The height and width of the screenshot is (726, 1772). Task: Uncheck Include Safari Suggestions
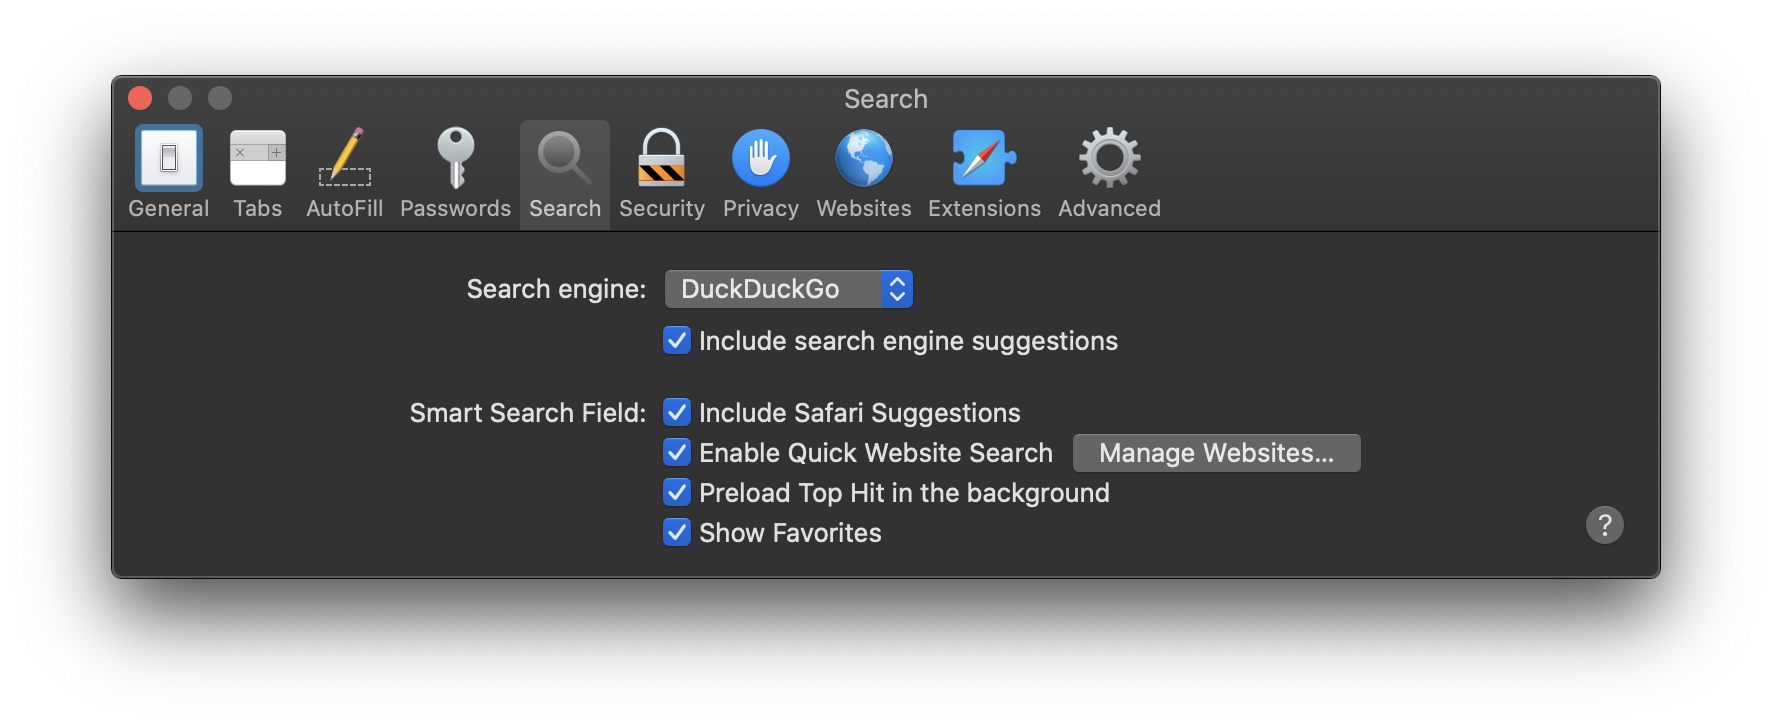(677, 413)
